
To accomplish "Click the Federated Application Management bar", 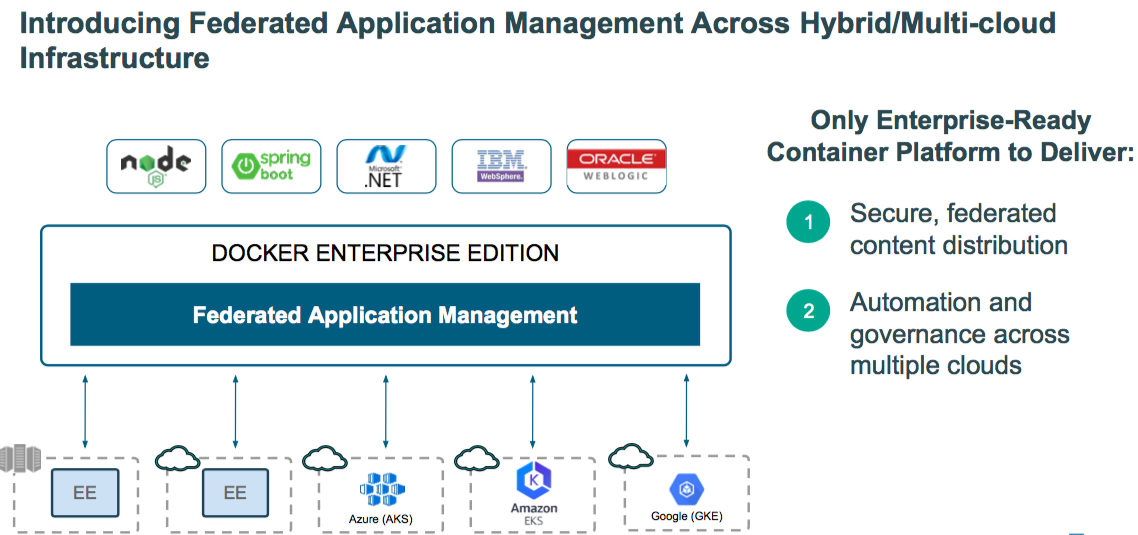I will point(385,314).
